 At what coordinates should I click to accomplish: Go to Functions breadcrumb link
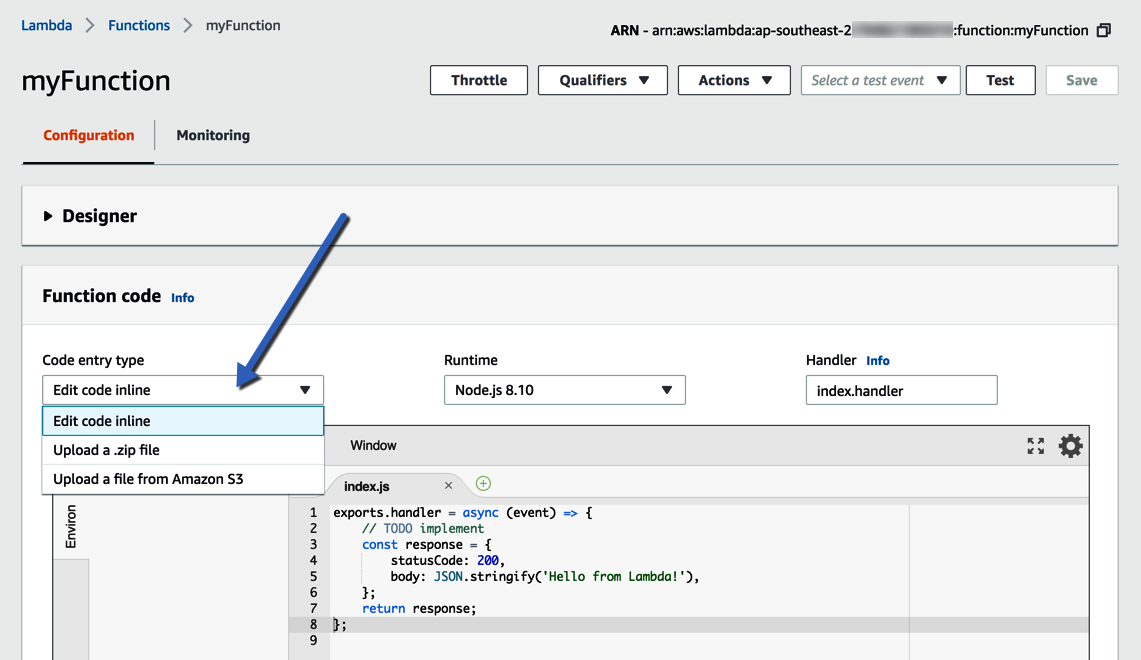pos(139,25)
